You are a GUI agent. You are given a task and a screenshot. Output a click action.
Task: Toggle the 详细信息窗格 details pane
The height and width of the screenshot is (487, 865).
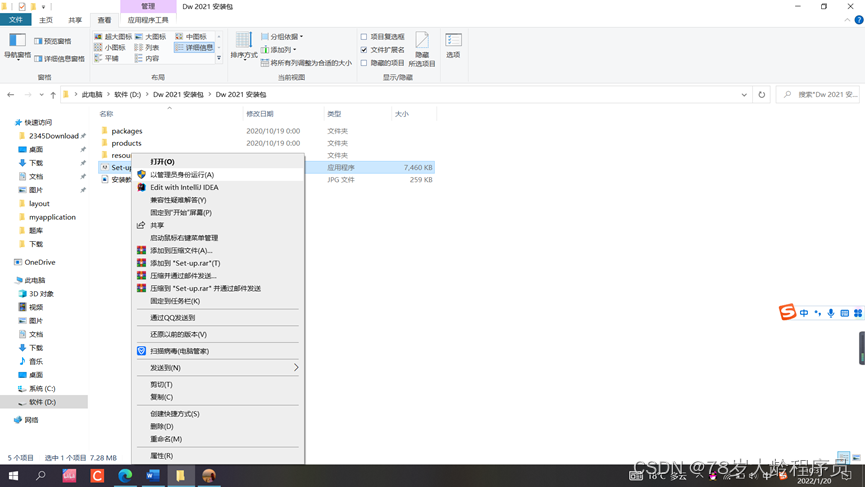pos(59,58)
